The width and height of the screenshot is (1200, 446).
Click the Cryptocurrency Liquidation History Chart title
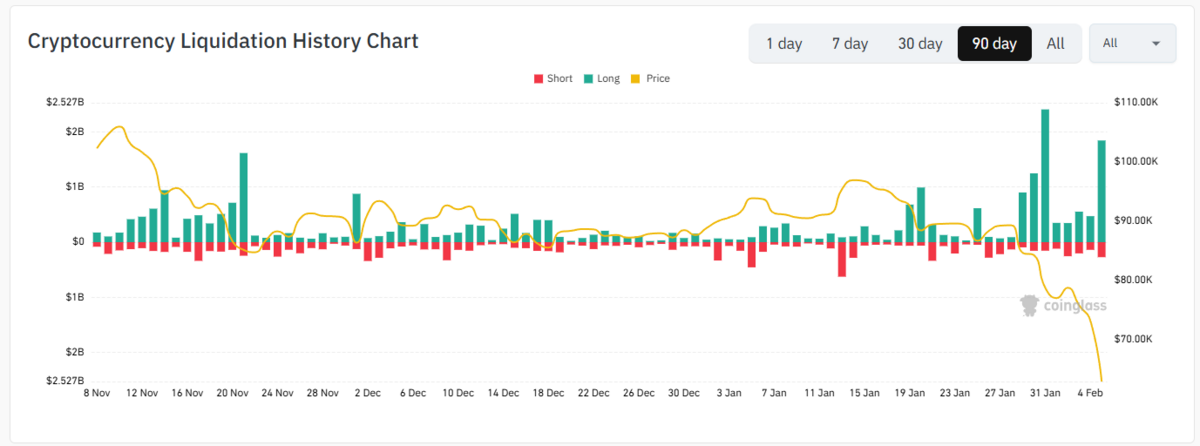(223, 41)
